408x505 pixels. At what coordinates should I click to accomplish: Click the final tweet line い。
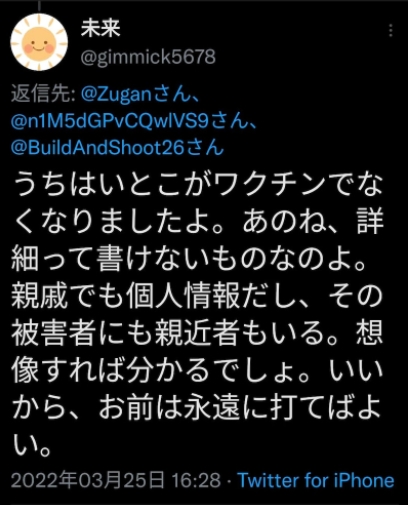[x=32, y=445]
